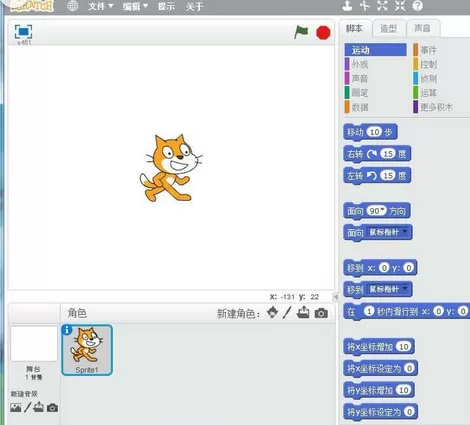Select the shrink sprite tool

click(400, 6)
